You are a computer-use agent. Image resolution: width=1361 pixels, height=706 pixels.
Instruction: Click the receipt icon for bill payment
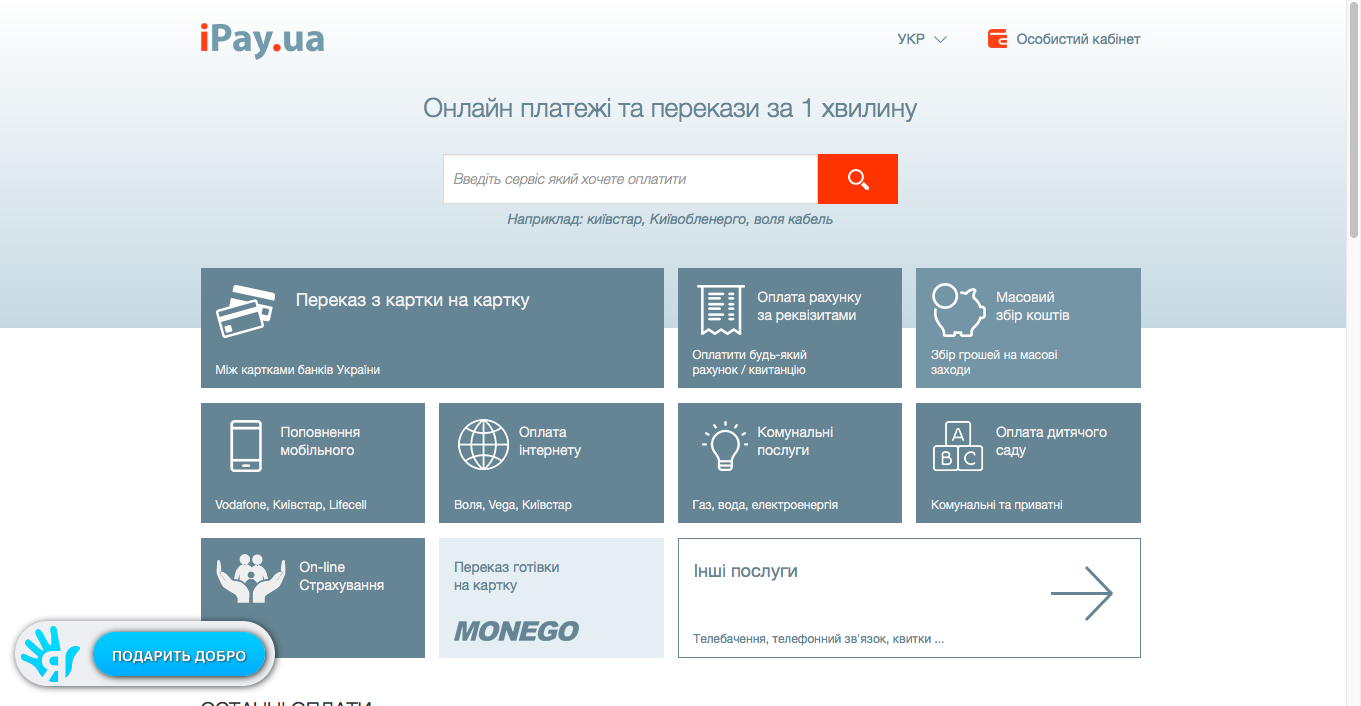719,310
